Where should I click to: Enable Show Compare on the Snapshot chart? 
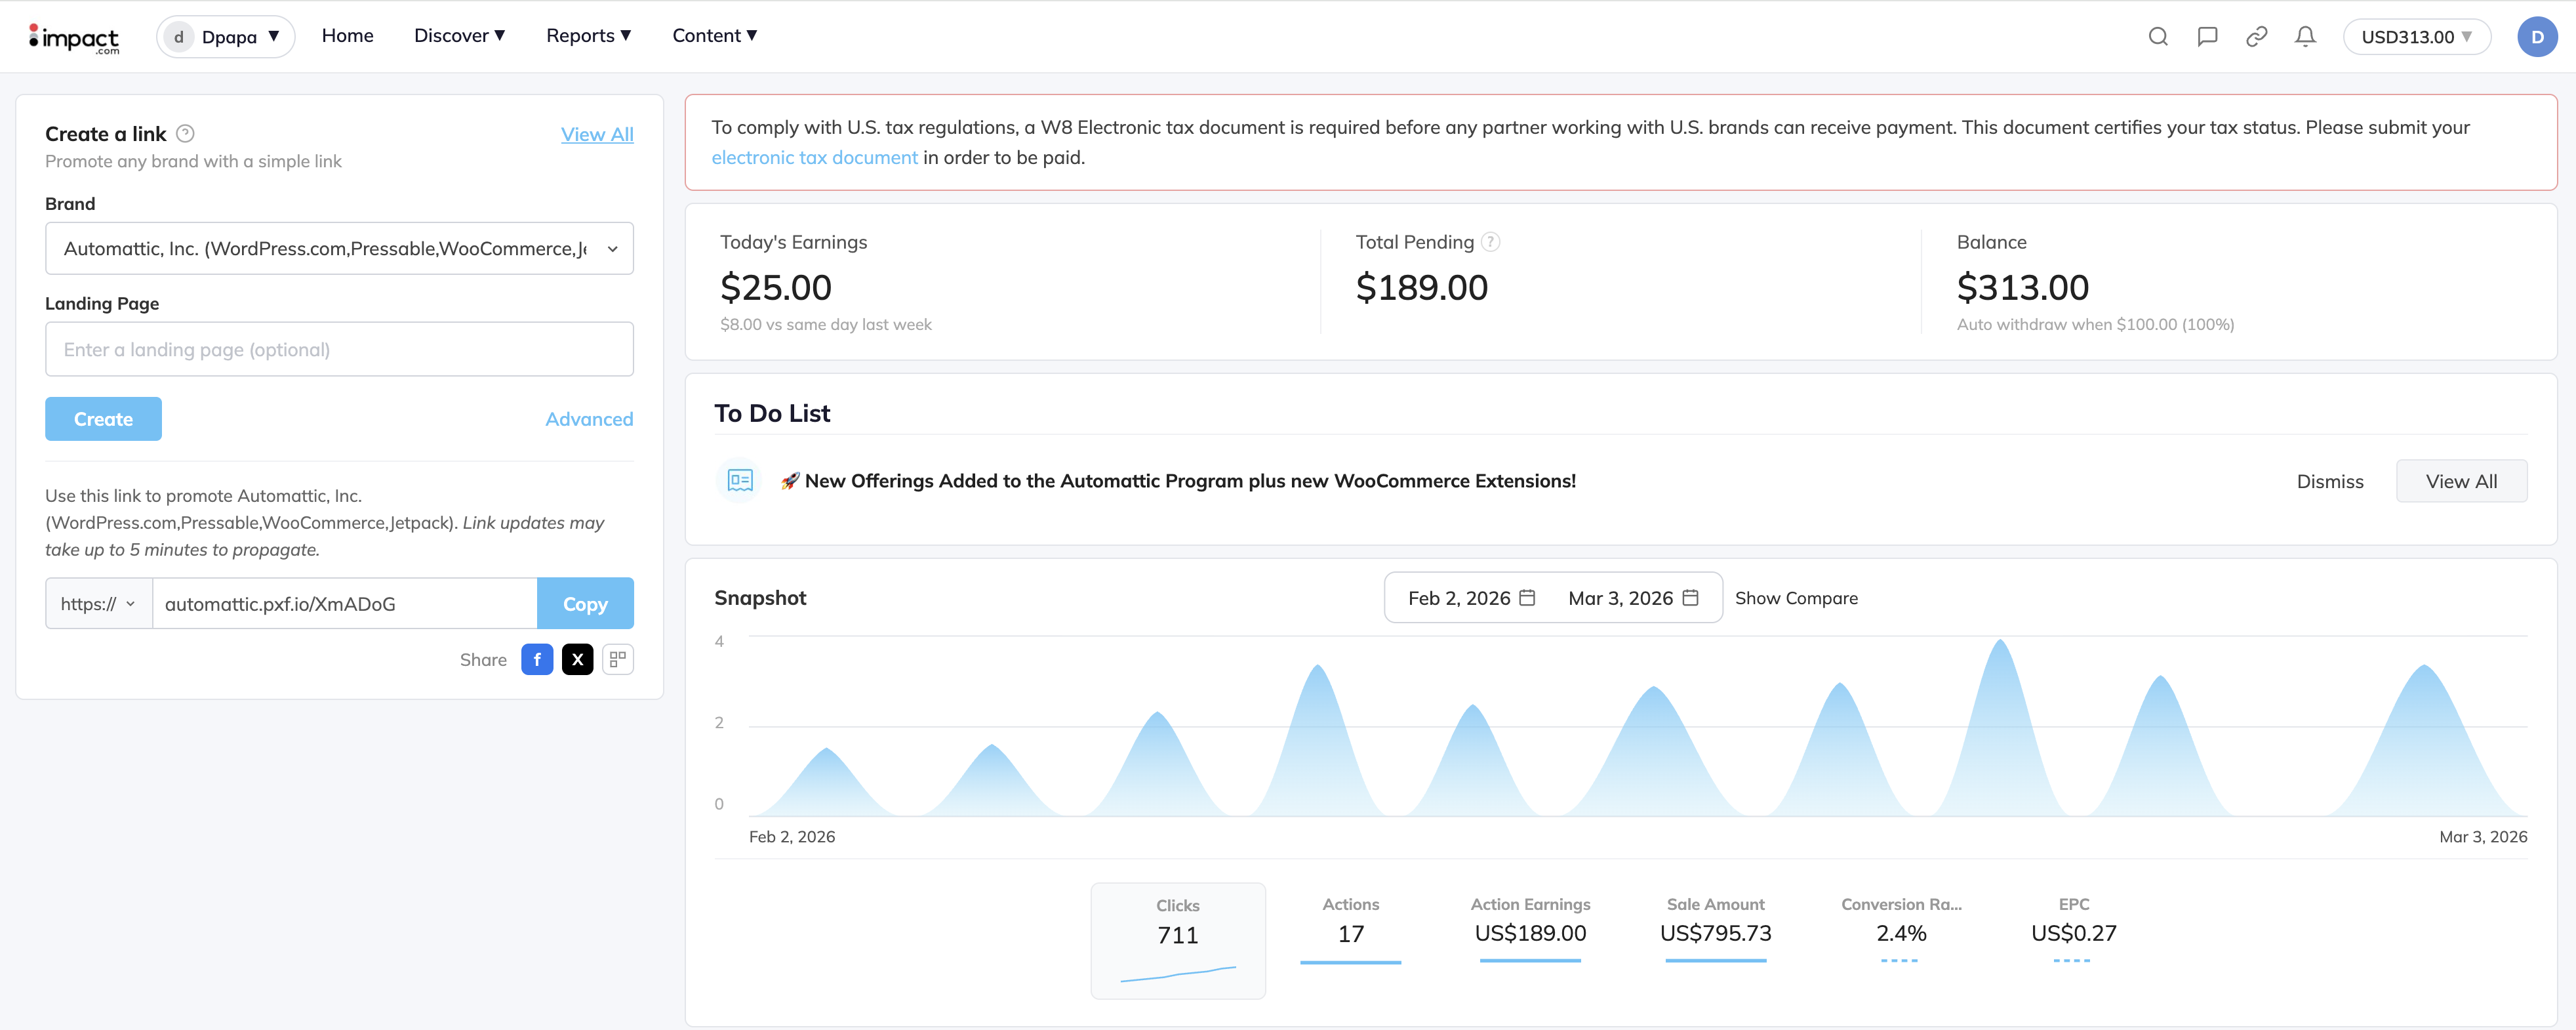pyautogui.click(x=1797, y=597)
